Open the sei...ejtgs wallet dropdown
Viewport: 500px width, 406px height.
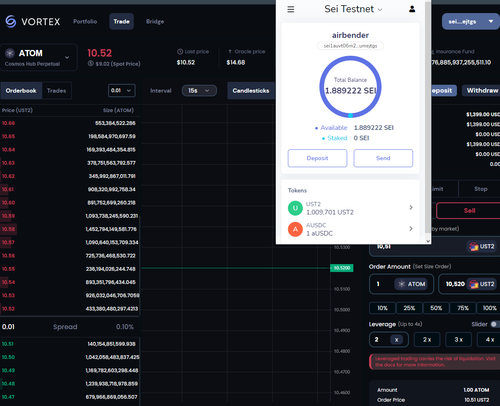471,22
